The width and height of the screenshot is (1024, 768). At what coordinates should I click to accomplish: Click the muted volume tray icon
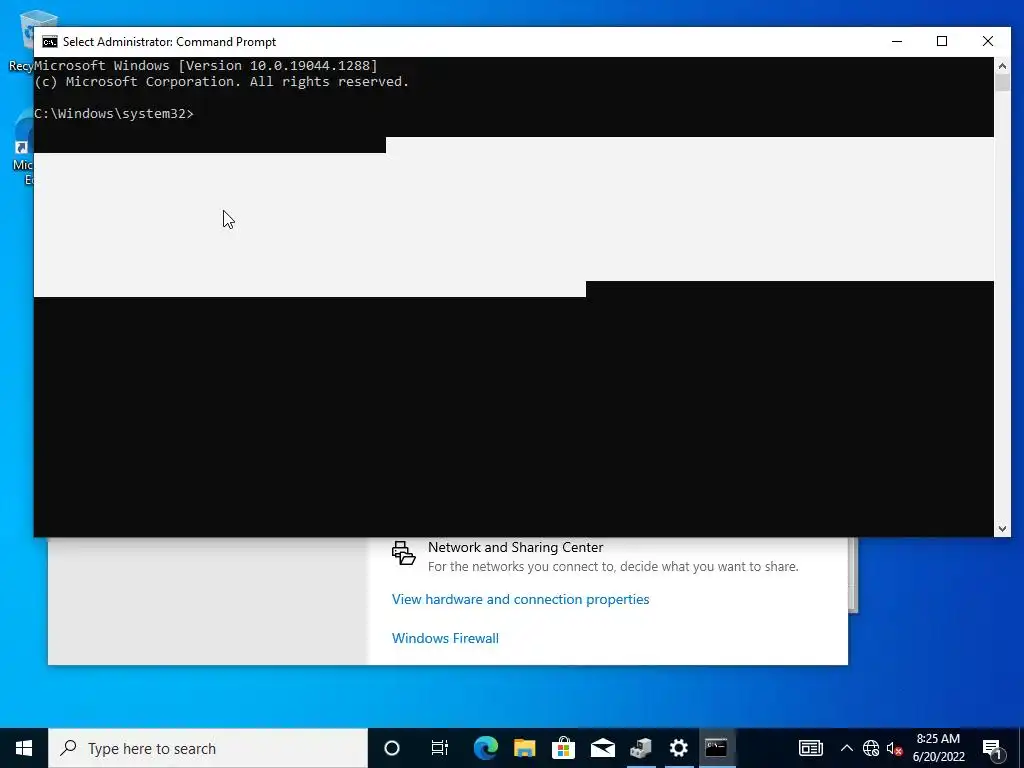click(x=894, y=748)
